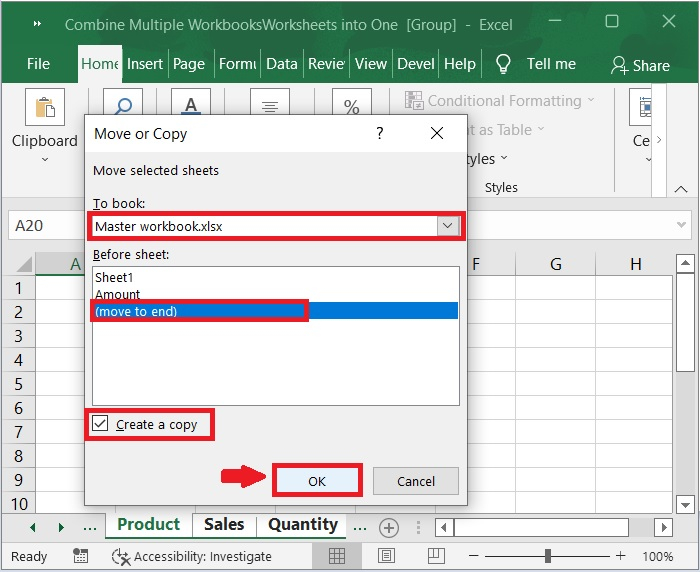Open the File menu
The height and width of the screenshot is (572, 700).
coord(38,64)
